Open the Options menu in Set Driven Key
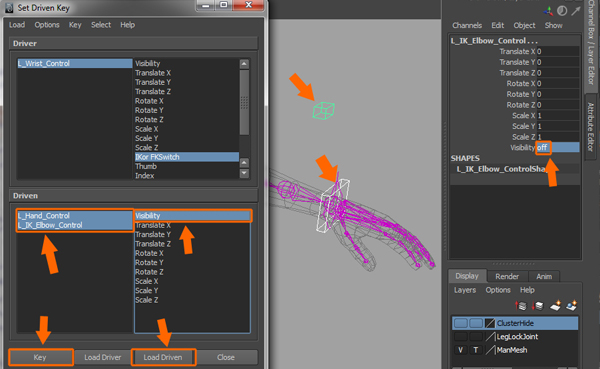The height and width of the screenshot is (369, 600). pos(47,25)
